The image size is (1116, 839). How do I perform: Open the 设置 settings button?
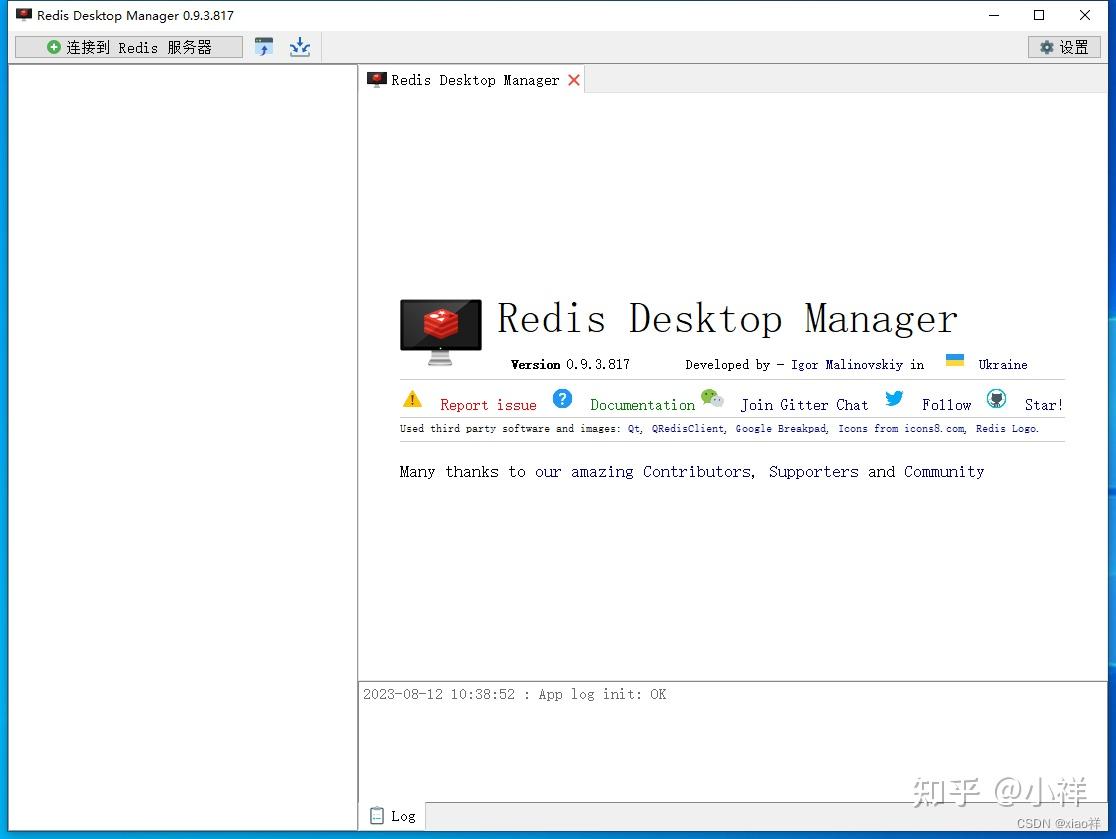tap(1063, 46)
